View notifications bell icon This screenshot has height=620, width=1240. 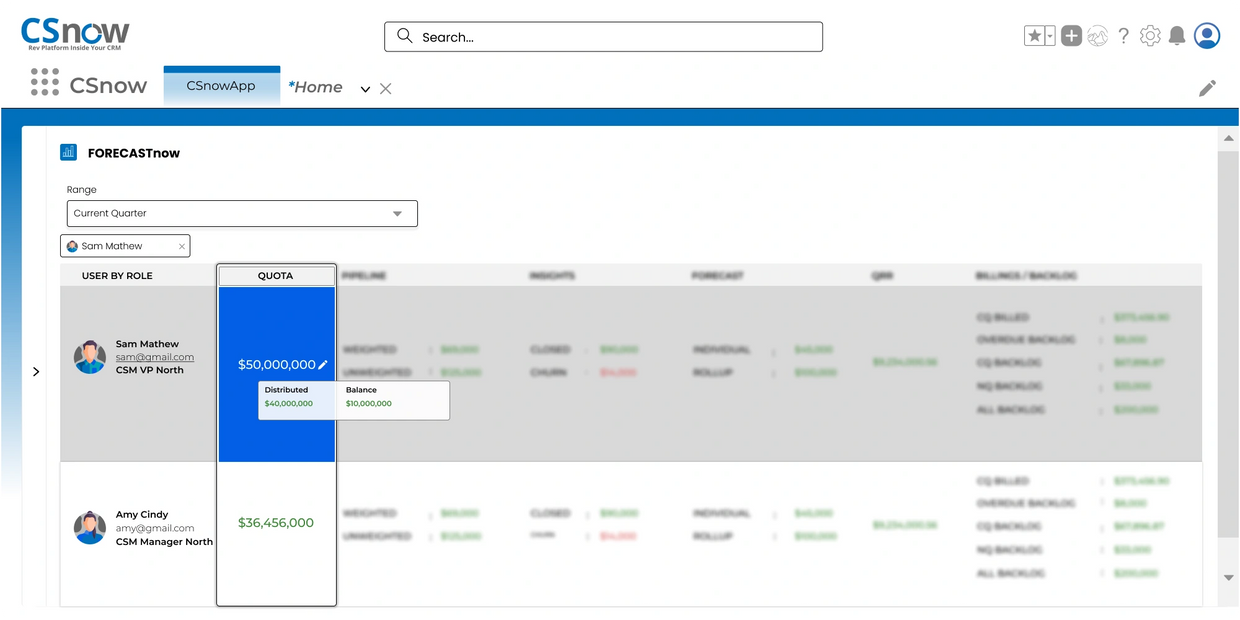click(x=1177, y=36)
